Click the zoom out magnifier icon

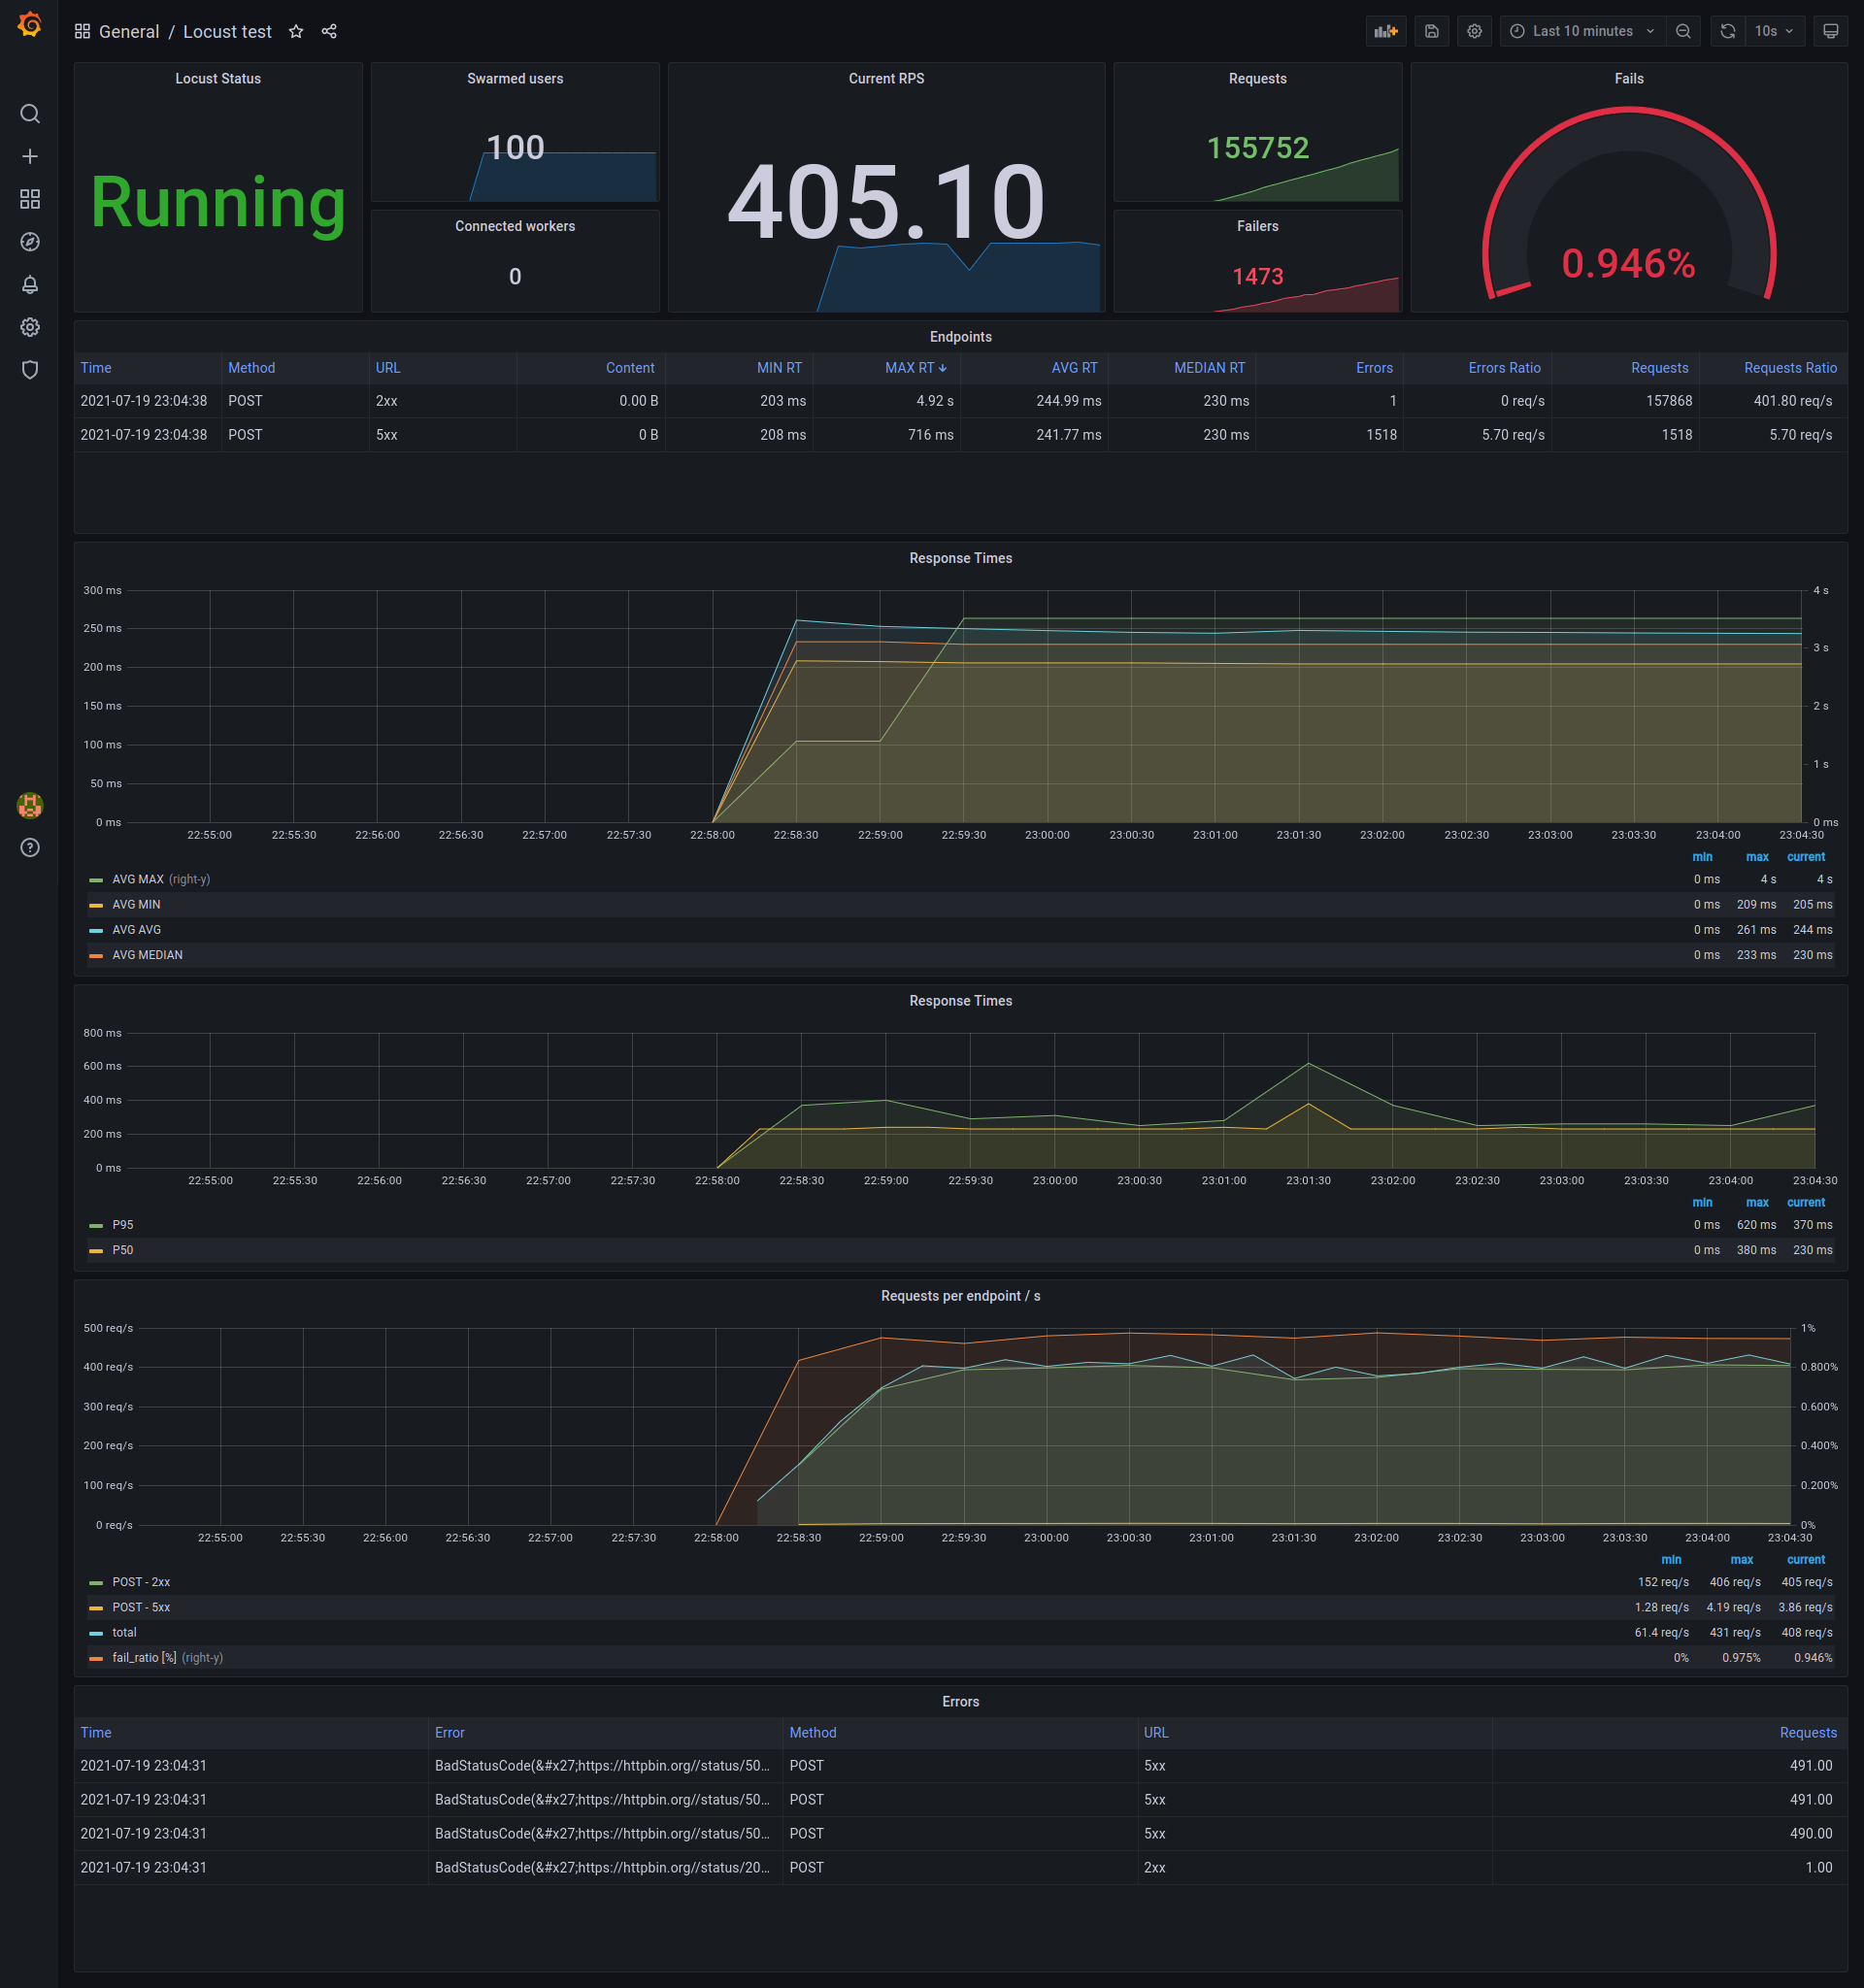point(1681,31)
